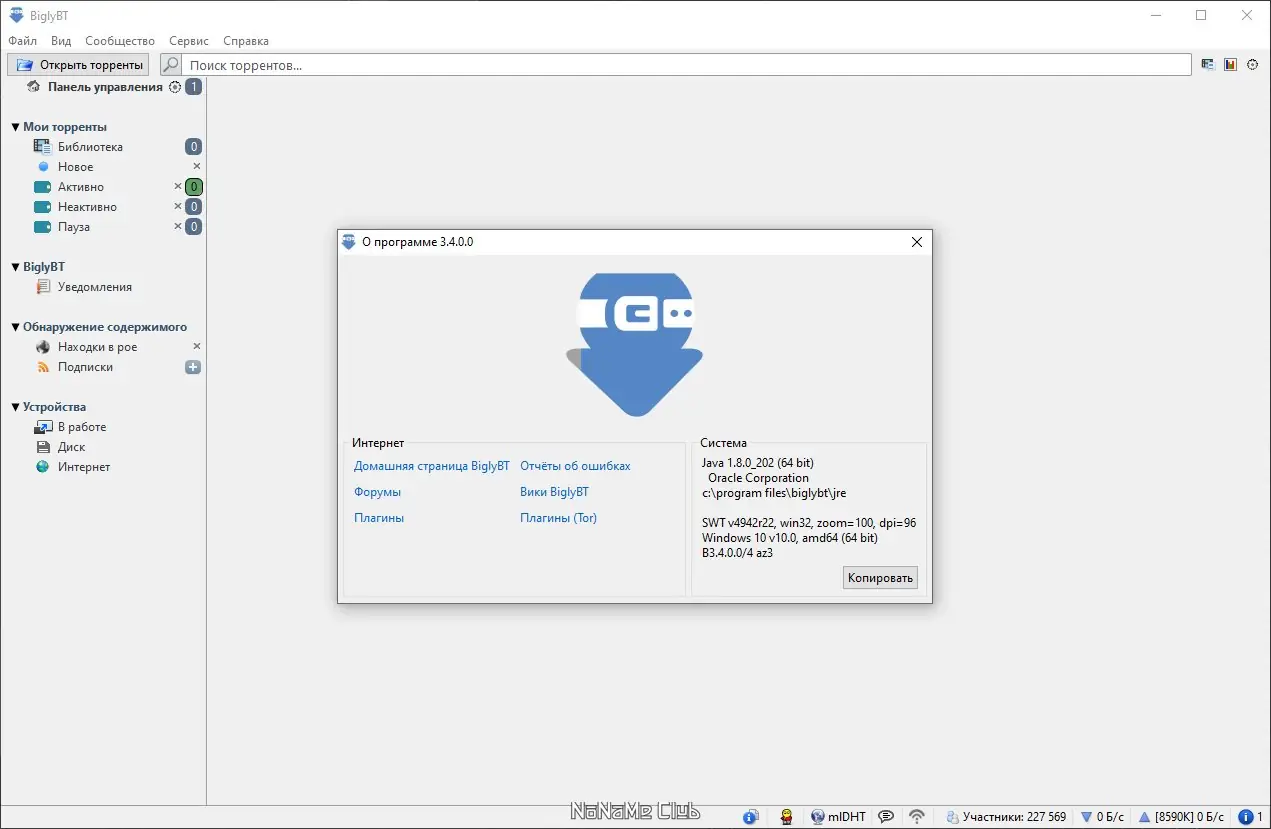1271x829 pixels.
Task: Click the search magnifier icon
Action: coord(171,65)
